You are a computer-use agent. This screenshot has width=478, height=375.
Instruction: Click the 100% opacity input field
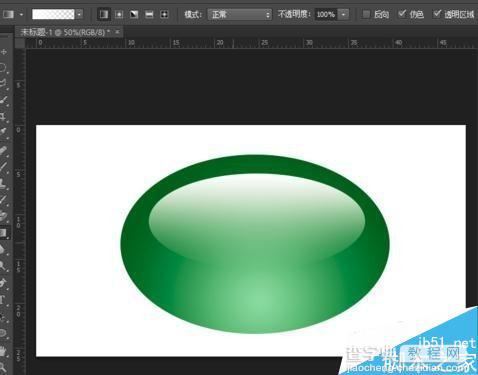(326, 14)
